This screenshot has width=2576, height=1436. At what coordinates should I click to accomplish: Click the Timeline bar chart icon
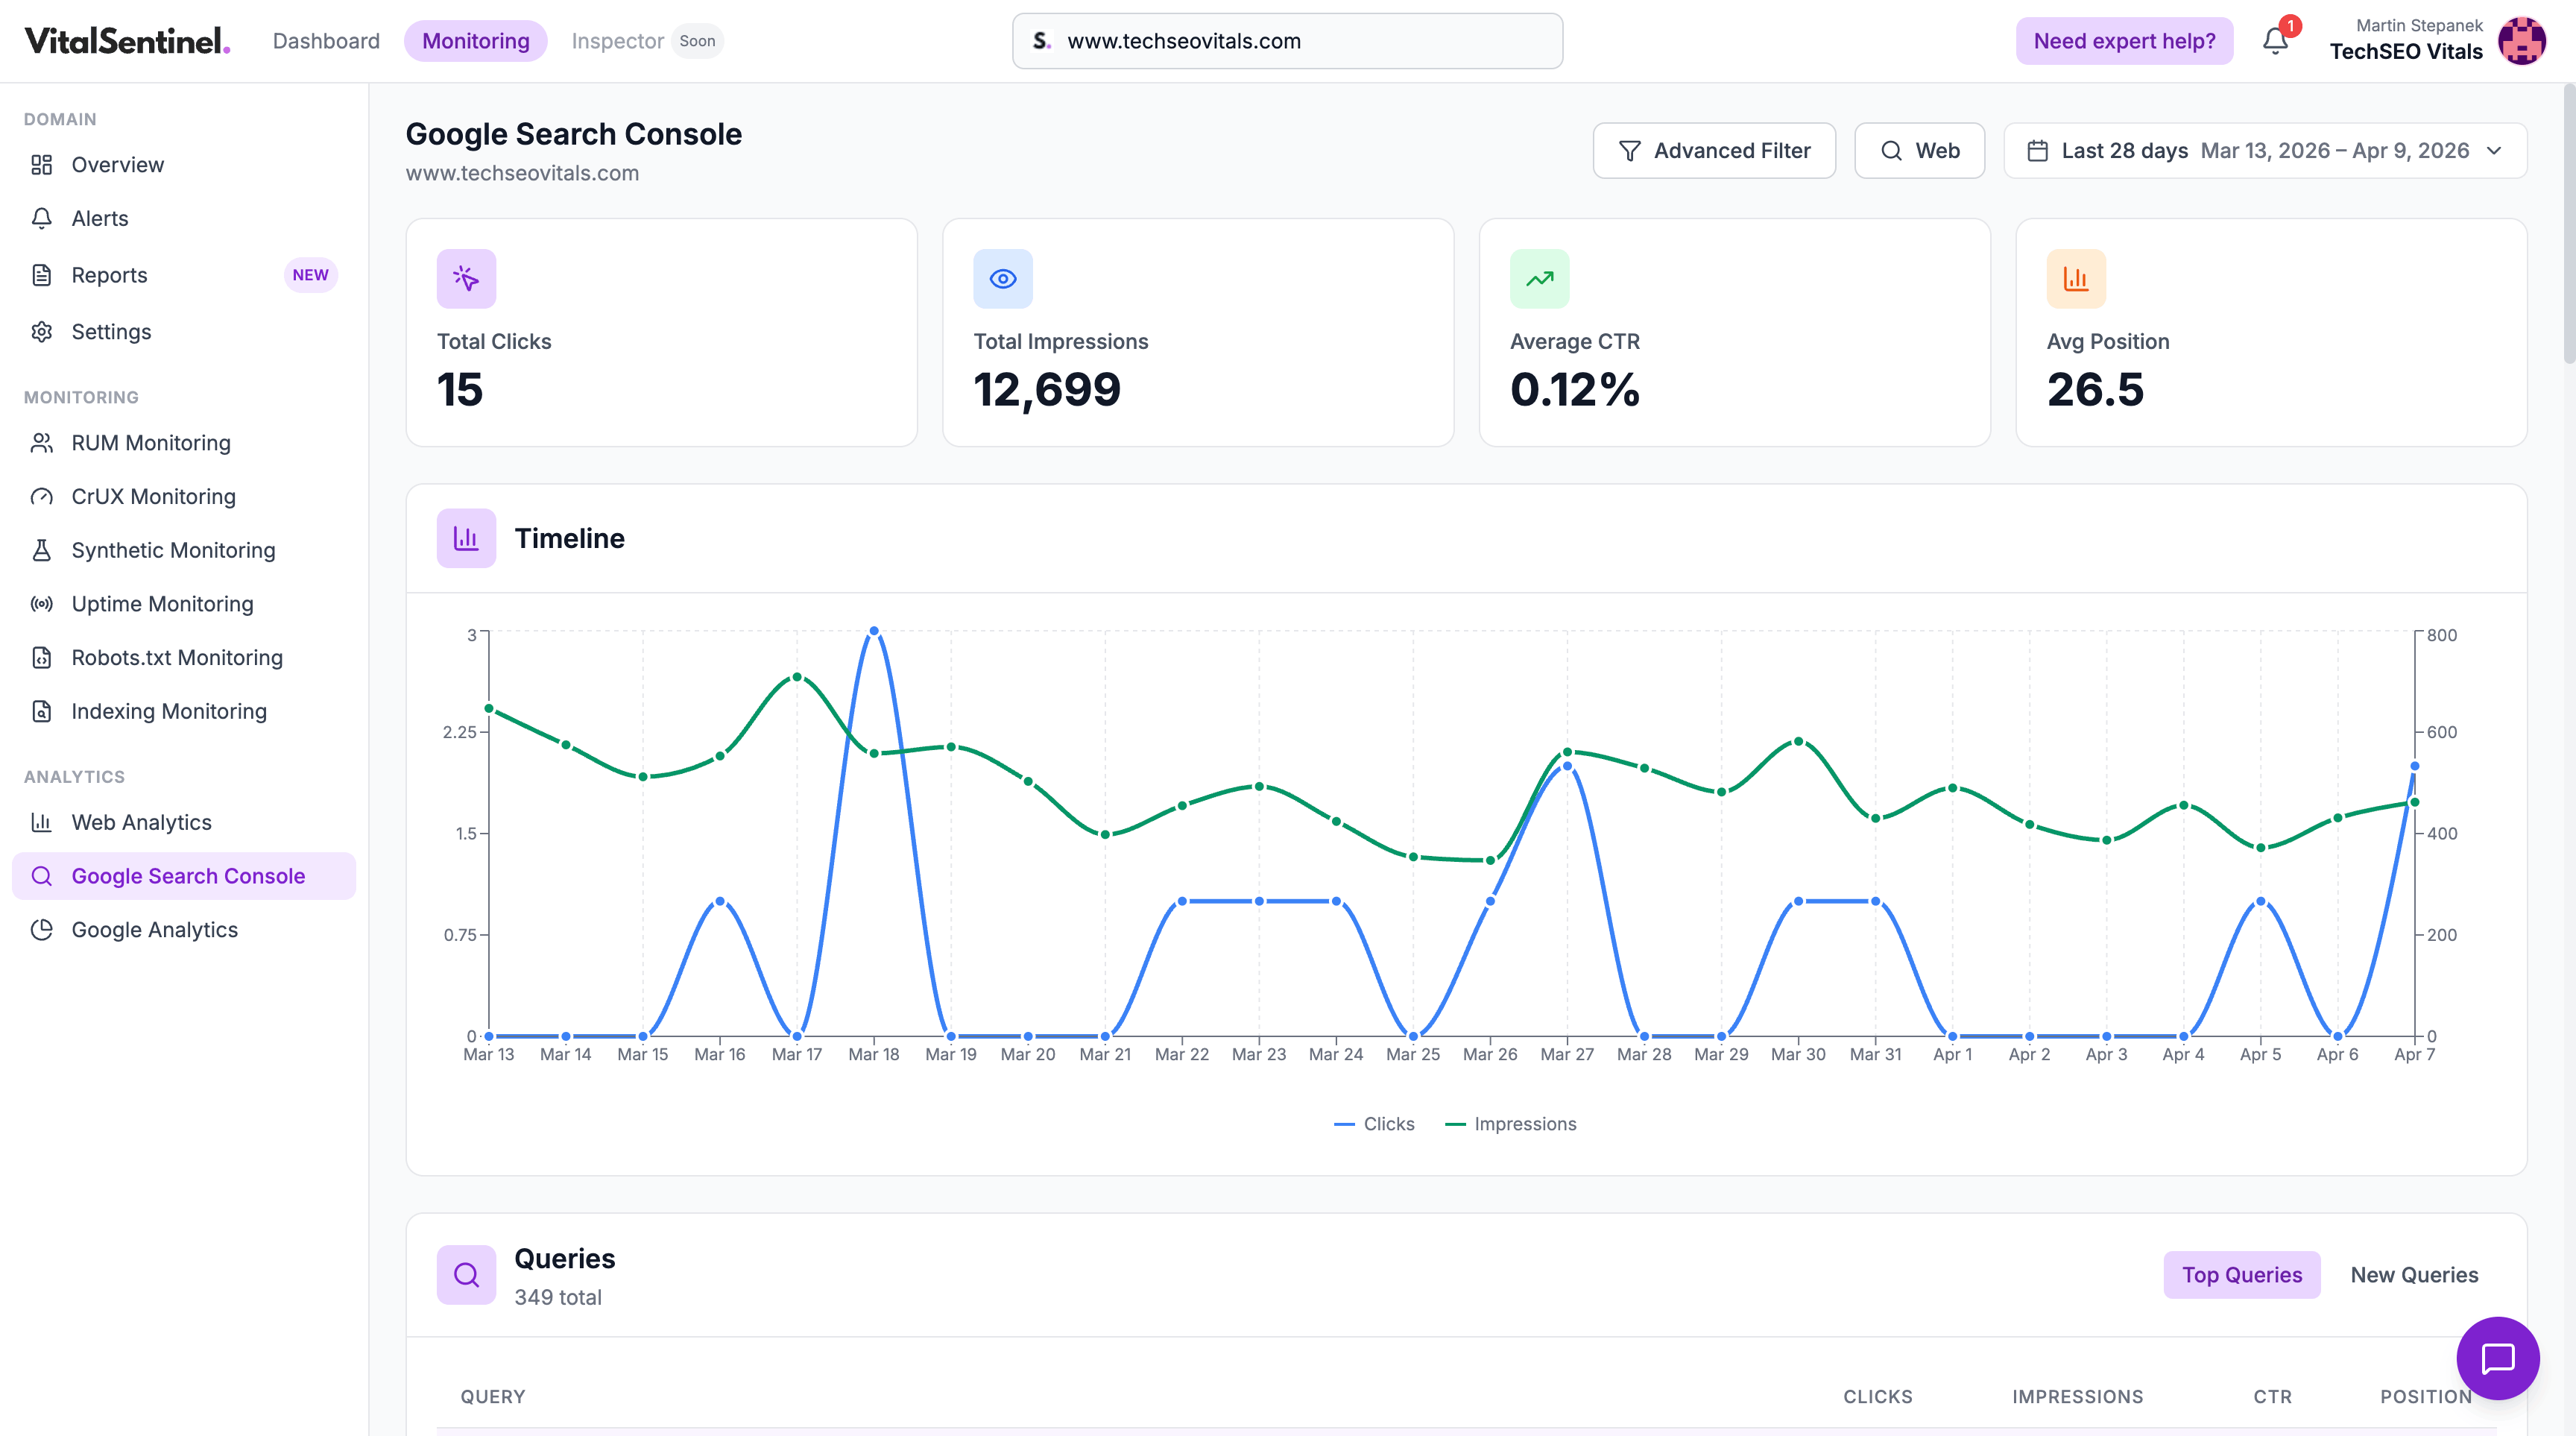tap(466, 537)
